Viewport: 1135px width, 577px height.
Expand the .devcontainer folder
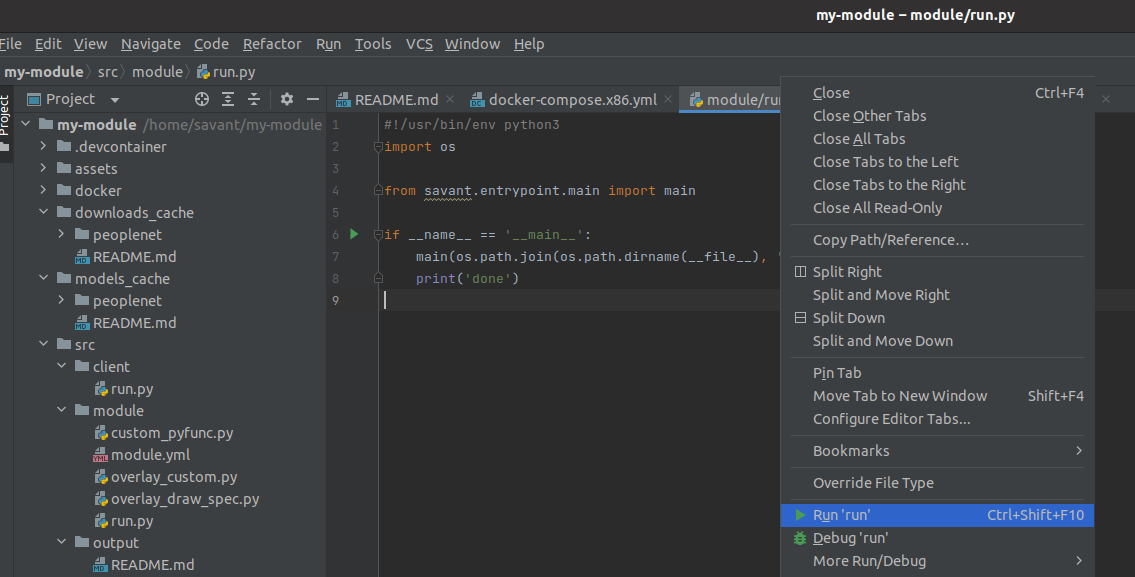coord(44,147)
